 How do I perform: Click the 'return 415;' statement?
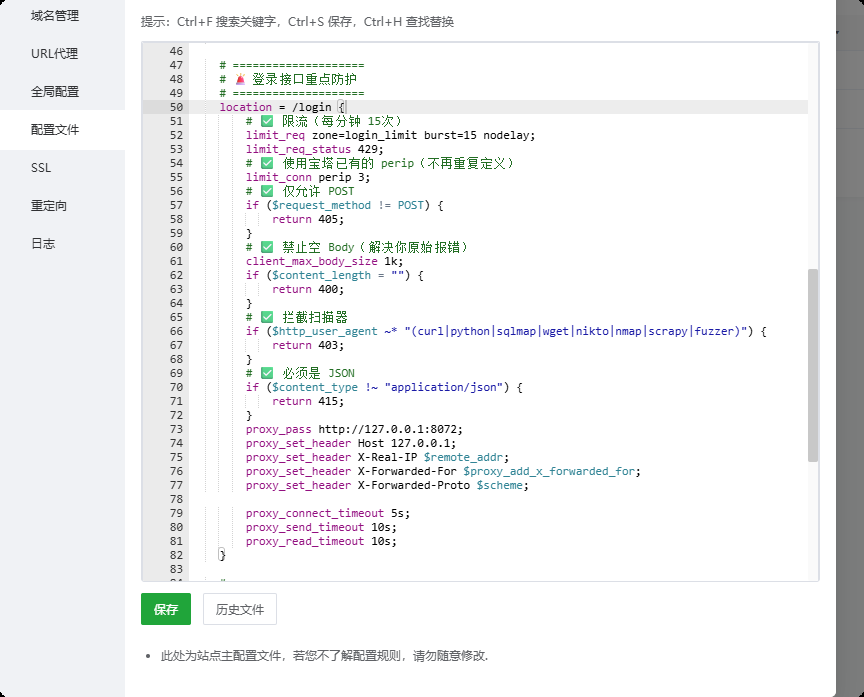point(308,401)
